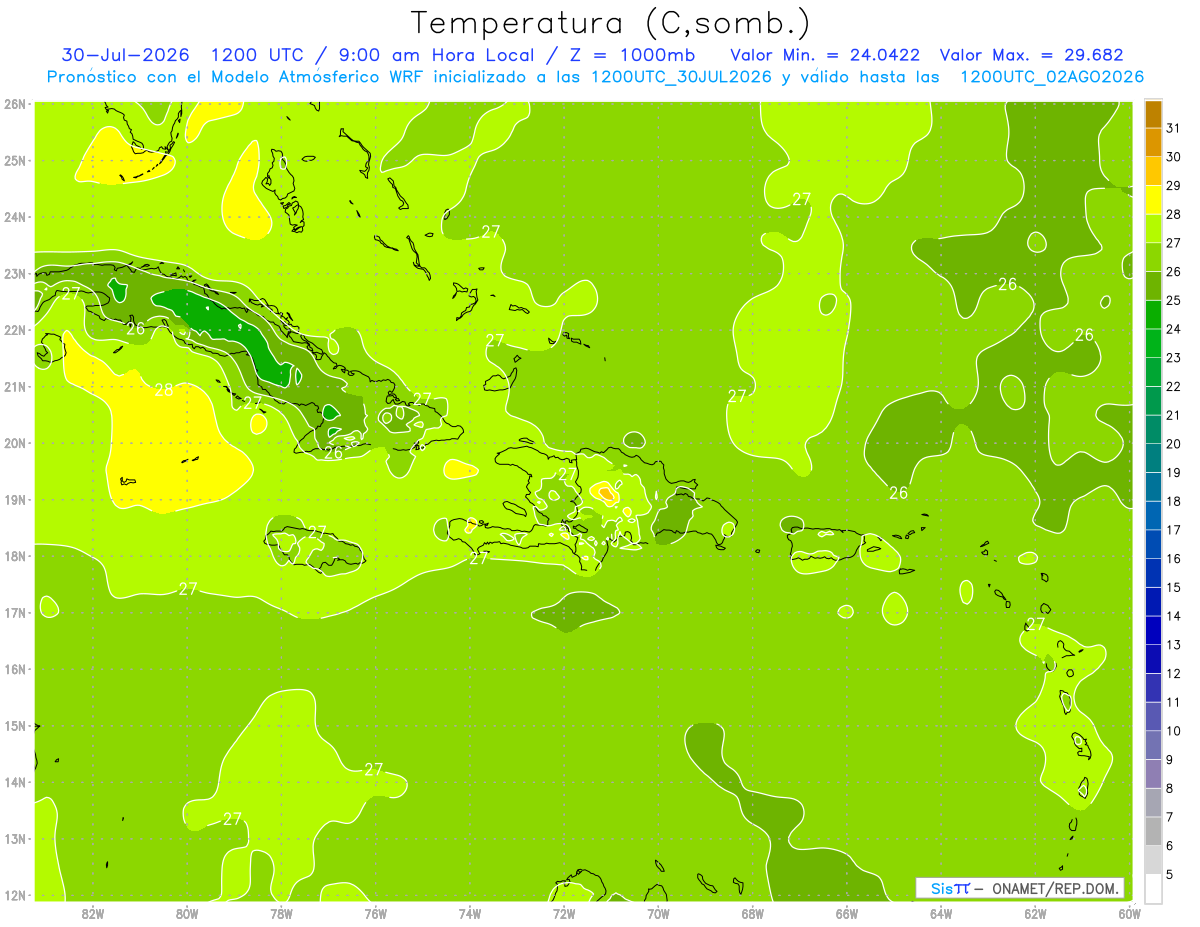
Task: Click the initialization time '1200UTC_30JUL2026'
Action: click(681, 77)
